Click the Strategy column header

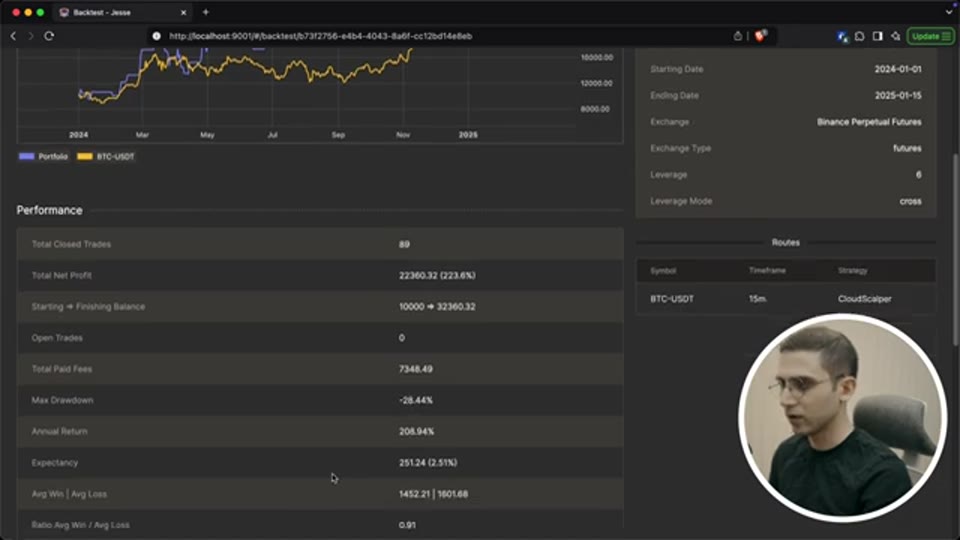852,271
